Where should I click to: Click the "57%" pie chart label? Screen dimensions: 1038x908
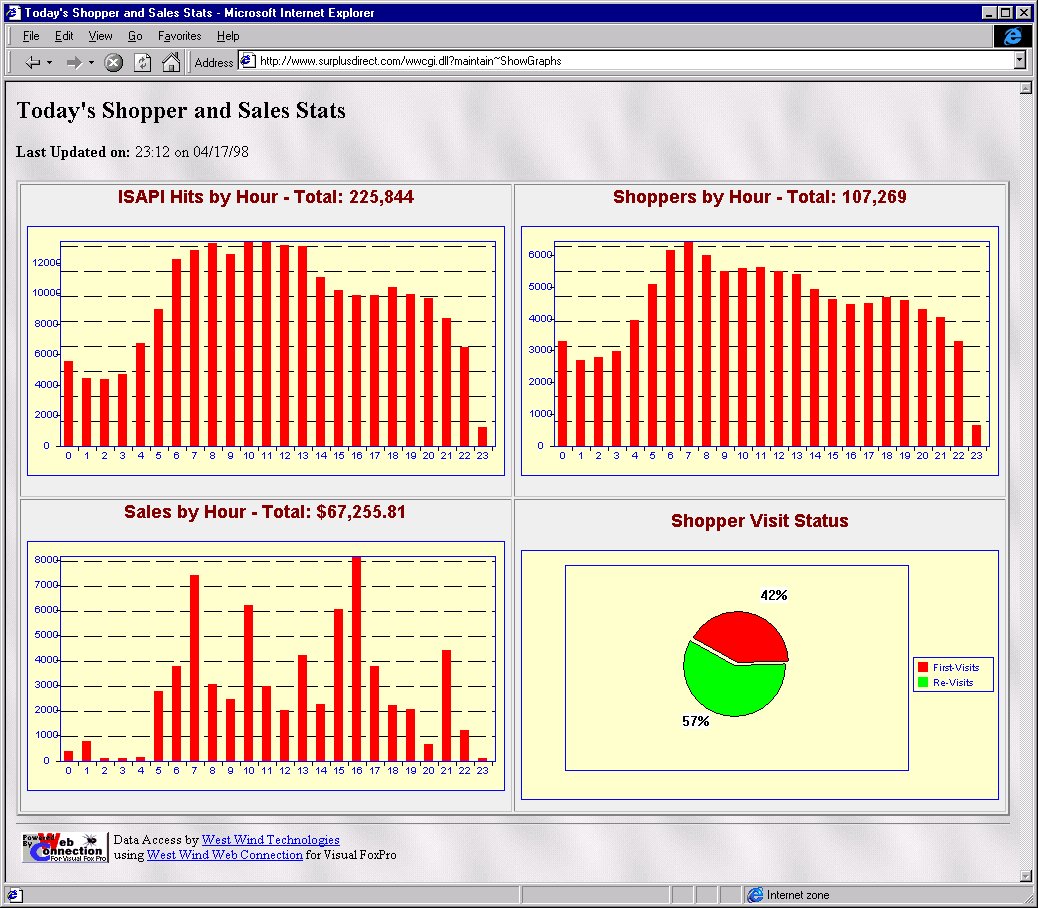(x=696, y=721)
